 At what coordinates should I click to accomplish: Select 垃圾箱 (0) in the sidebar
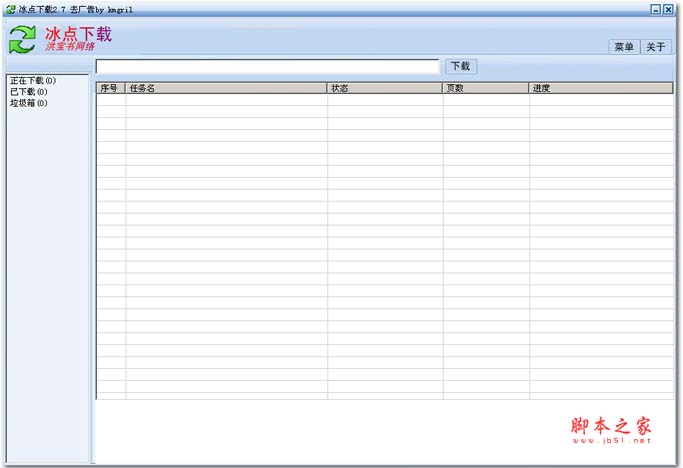pyautogui.click(x=29, y=103)
